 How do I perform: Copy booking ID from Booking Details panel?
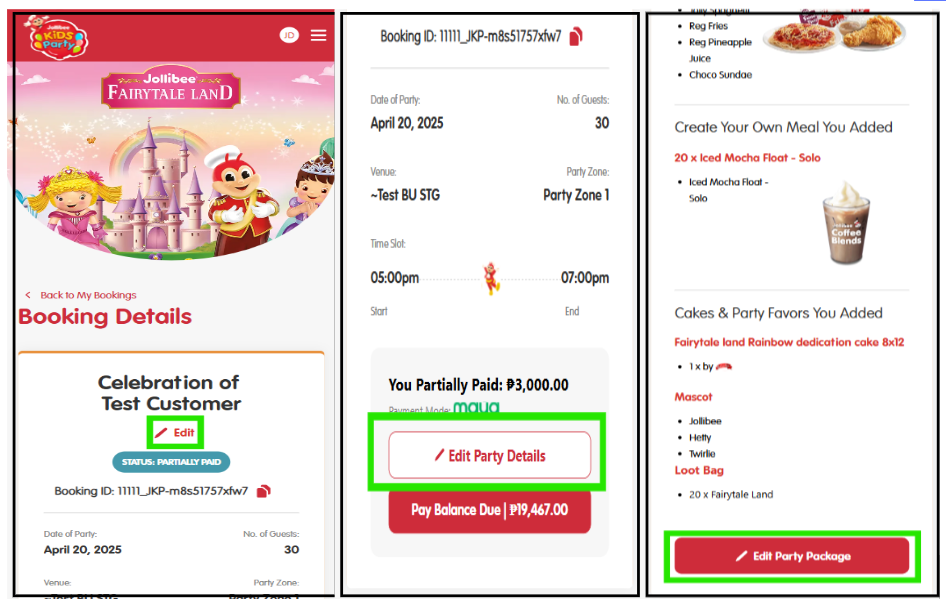264,492
